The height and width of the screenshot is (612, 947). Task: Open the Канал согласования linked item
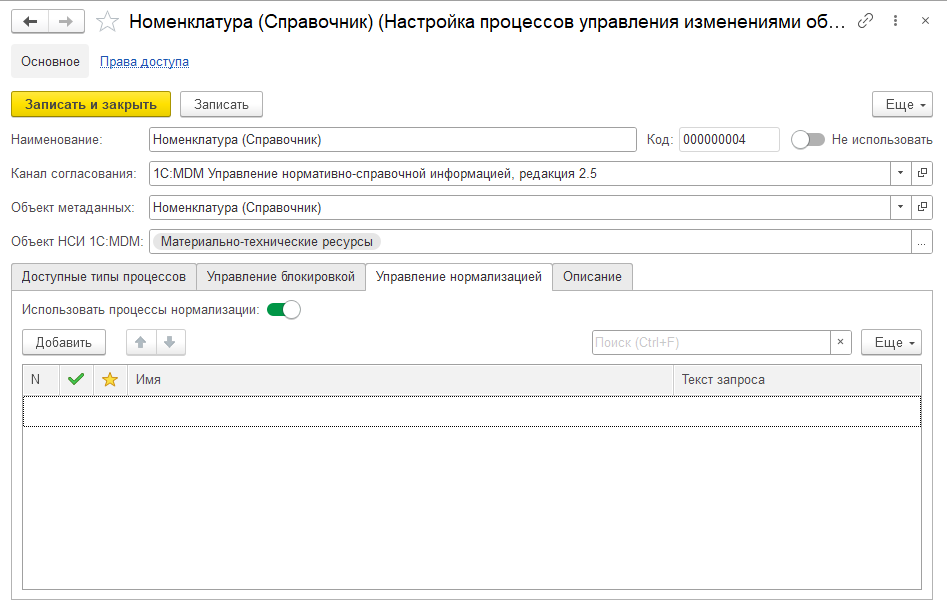coord(922,174)
